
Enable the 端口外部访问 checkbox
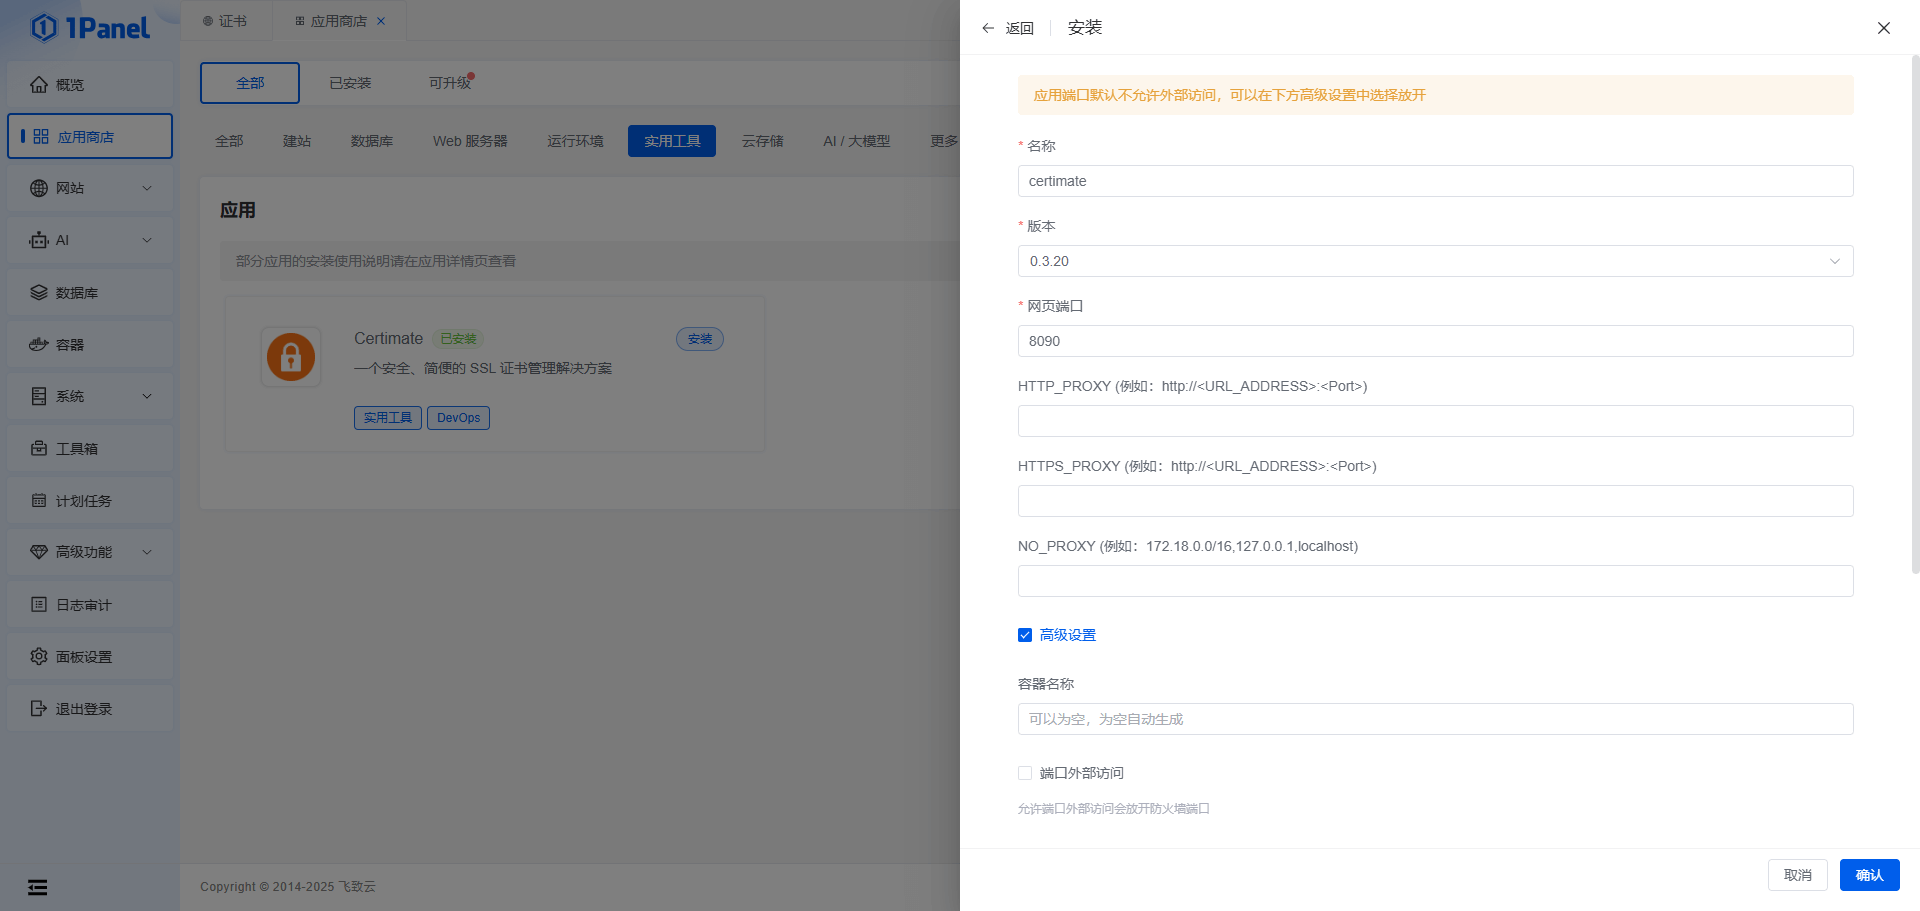(1025, 773)
